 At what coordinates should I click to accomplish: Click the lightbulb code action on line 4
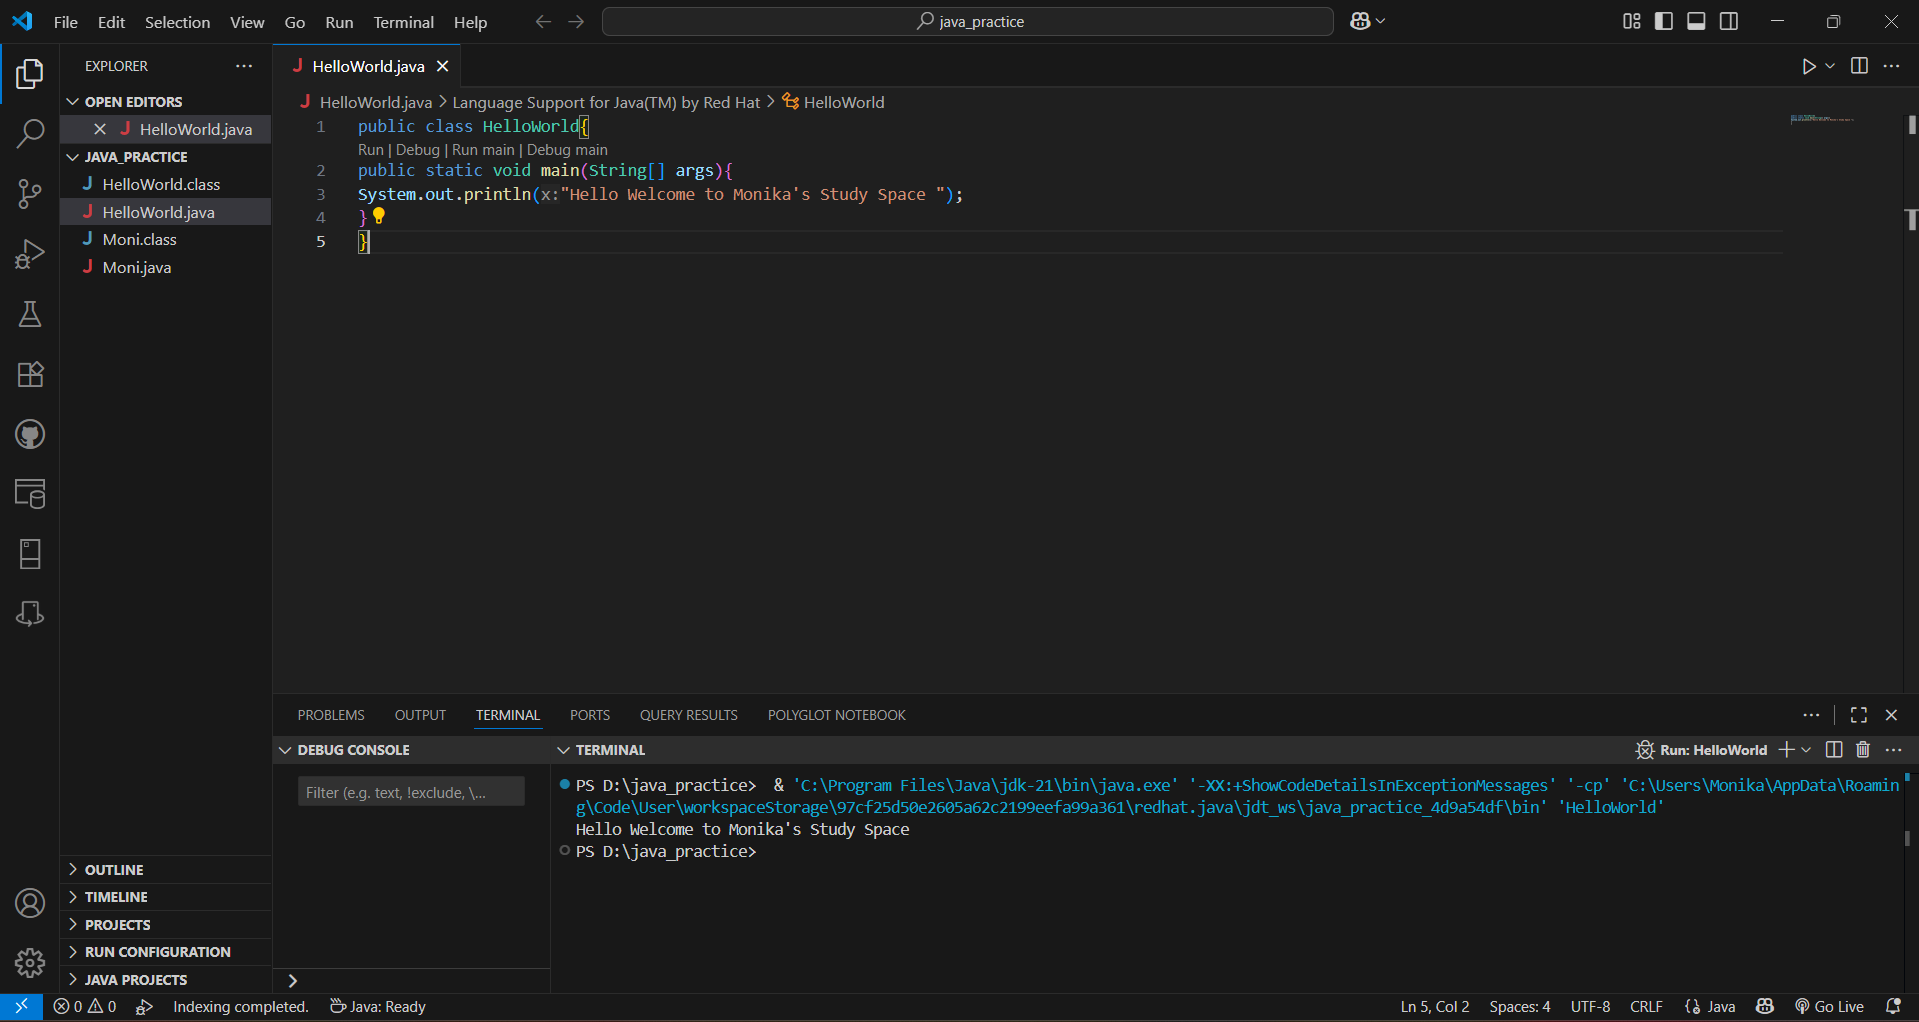(x=378, y=216)
